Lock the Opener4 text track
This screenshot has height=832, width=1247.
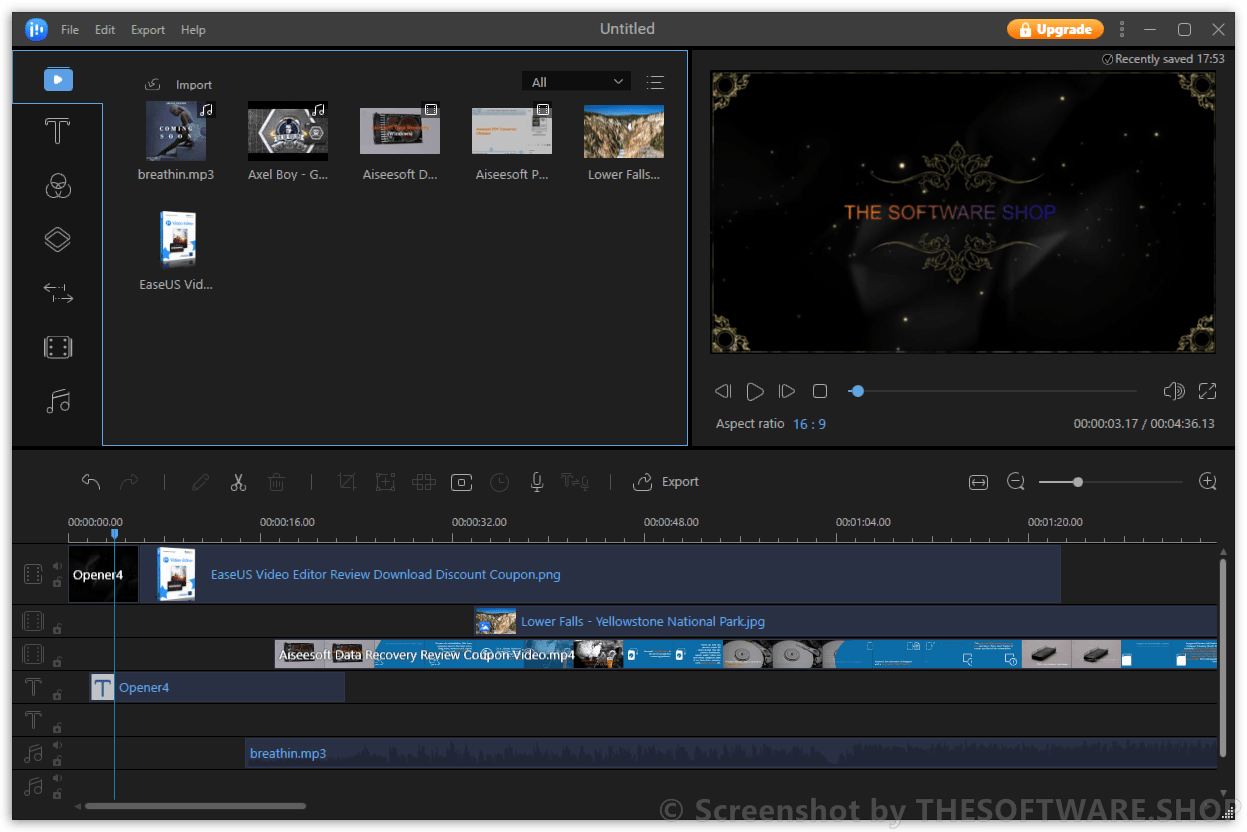coord(57,697)
